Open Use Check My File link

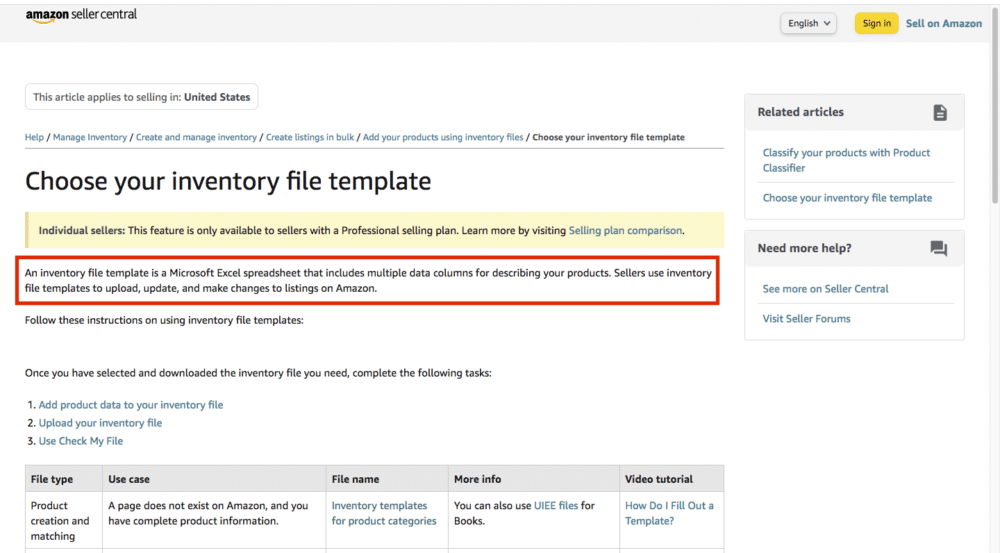coord(81,441)
